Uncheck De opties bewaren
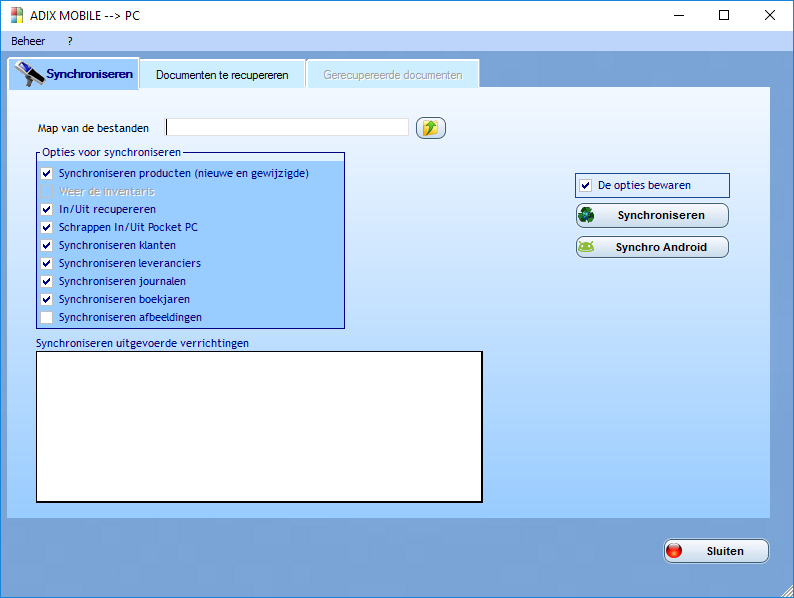794x598 pixels. coord(586,185)
